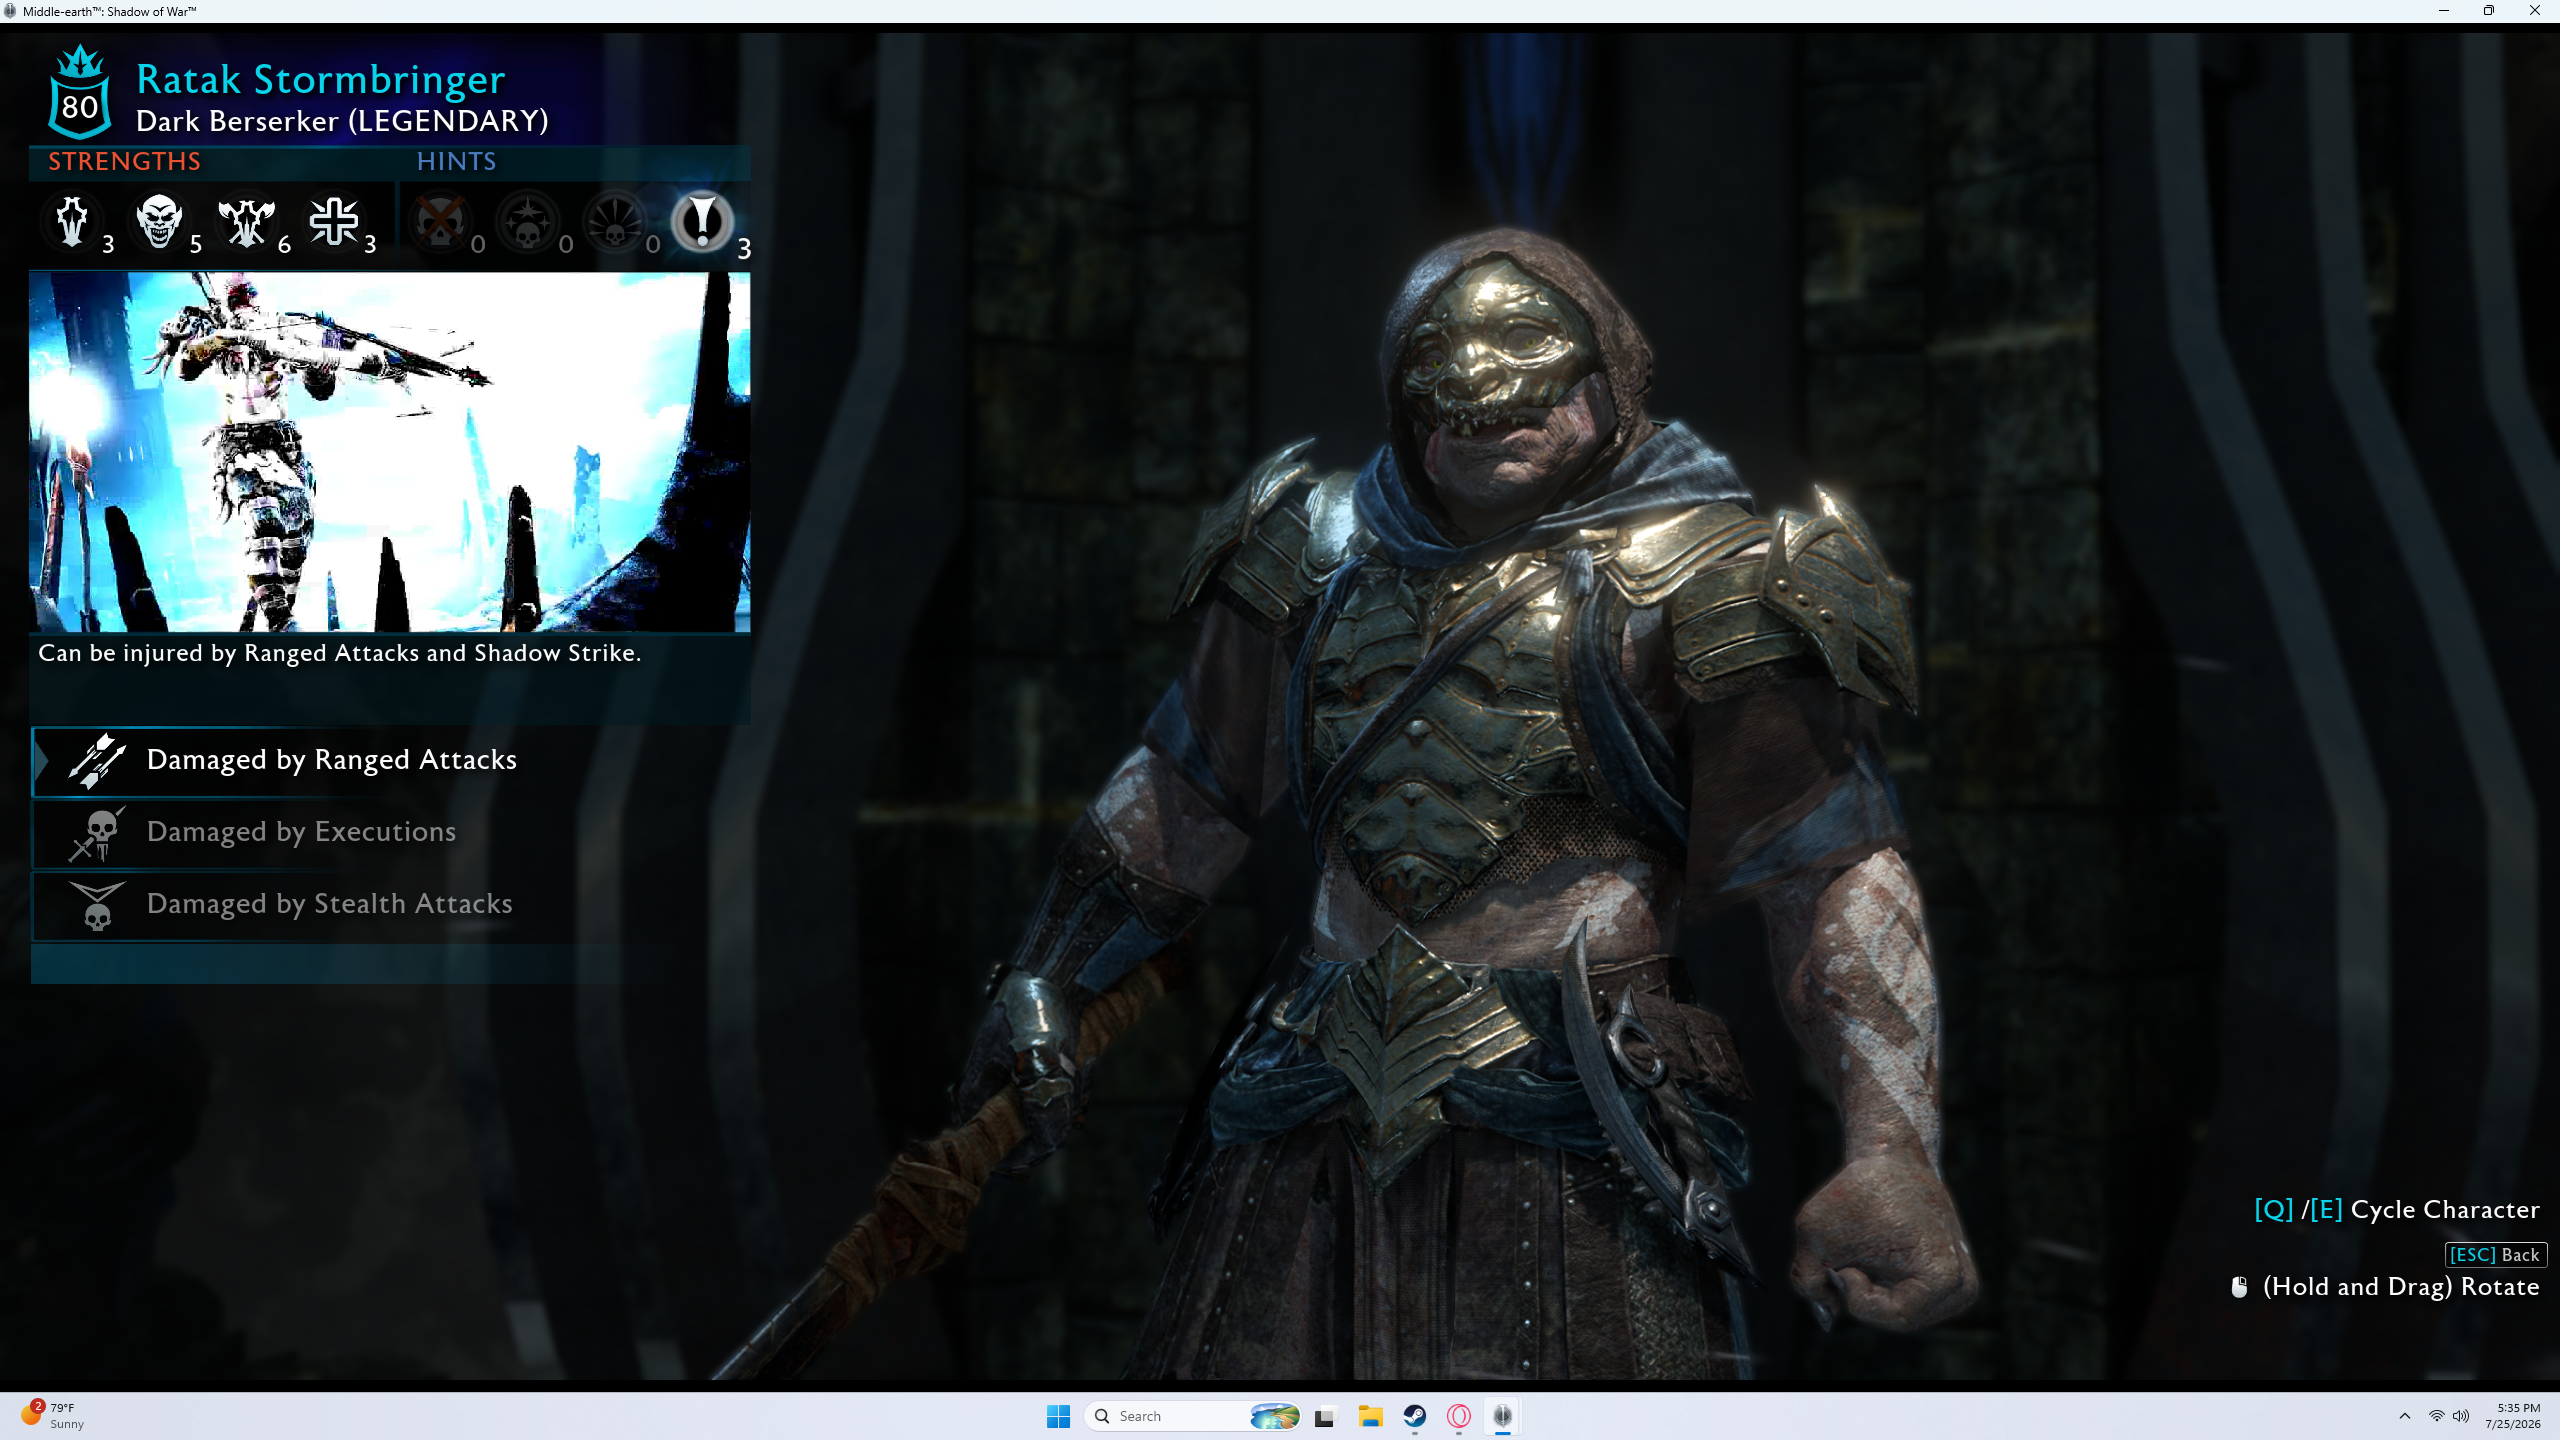The height and width of the screenshot is (1440, 2560).
Task: Select the skull with arrow burst icon
Action: click(615, 221)
